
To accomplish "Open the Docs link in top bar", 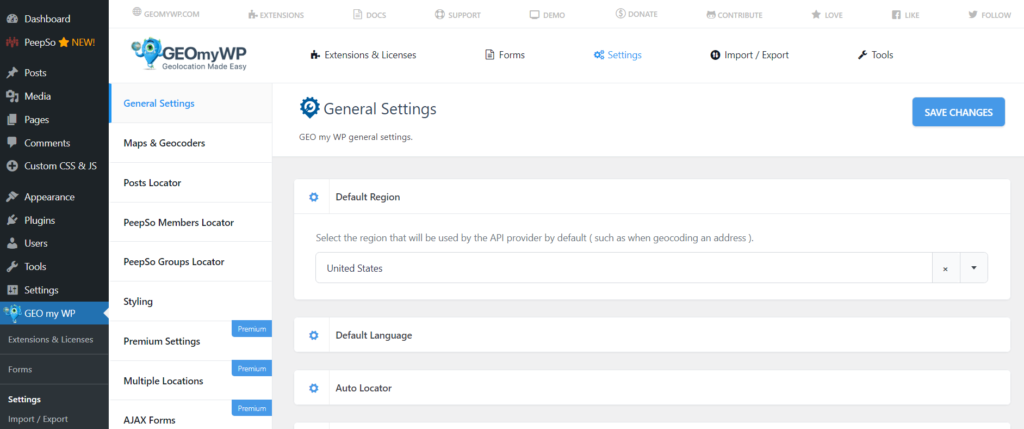I will [369, 14].
